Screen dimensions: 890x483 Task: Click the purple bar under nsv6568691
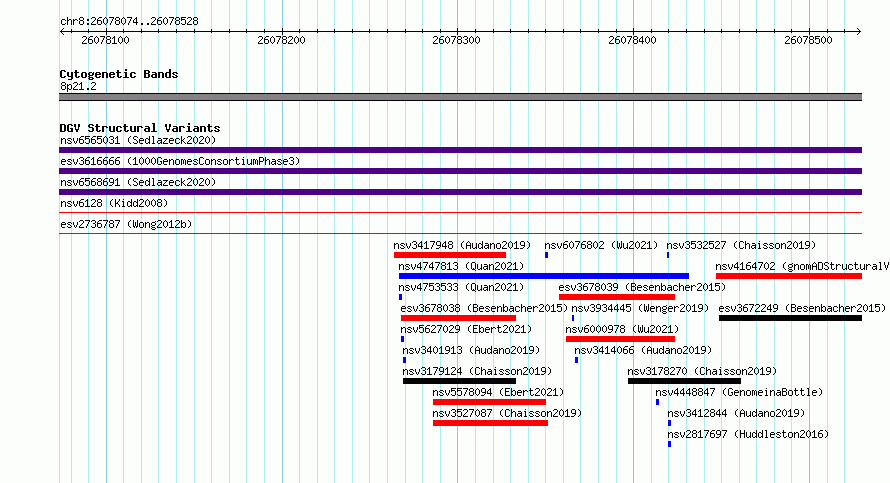coord(460,192)
